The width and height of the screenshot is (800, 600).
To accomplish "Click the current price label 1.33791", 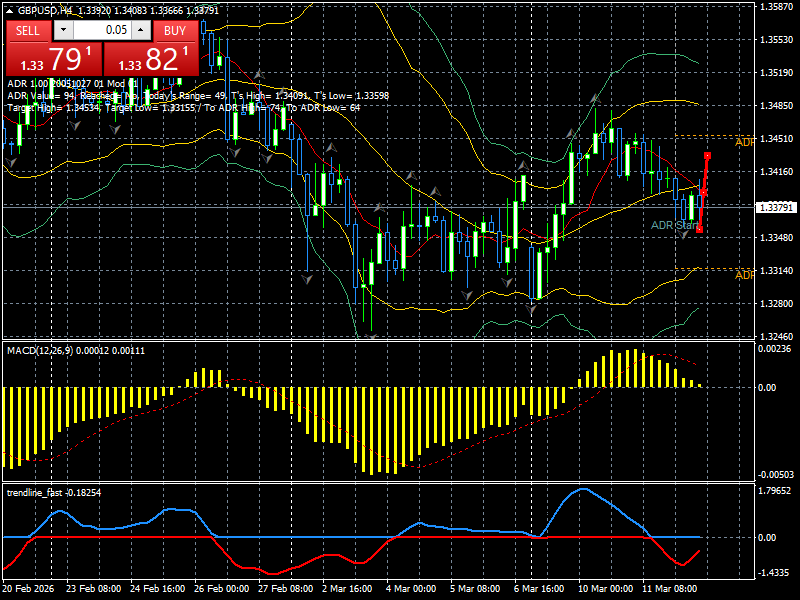I will 776,207.
